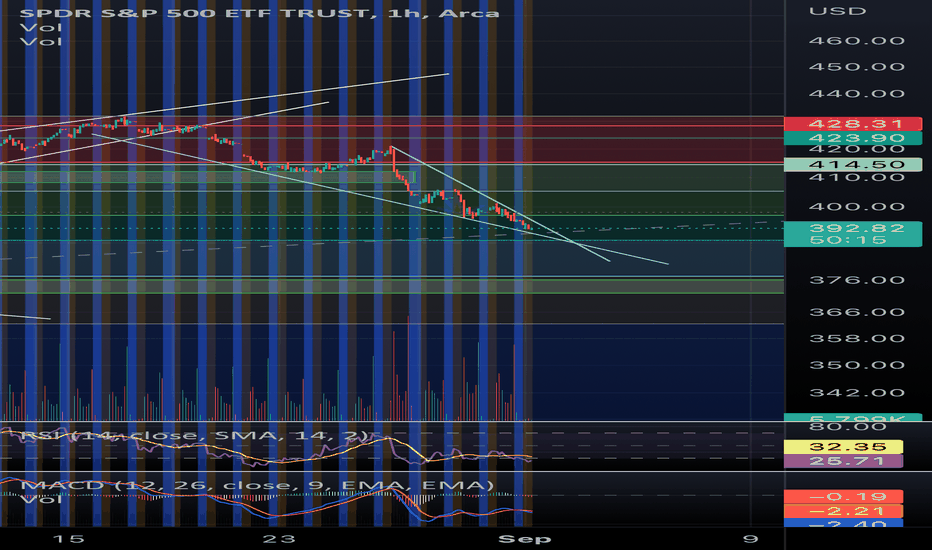Click the date 15 on time axis

click(x=68, y=539)
